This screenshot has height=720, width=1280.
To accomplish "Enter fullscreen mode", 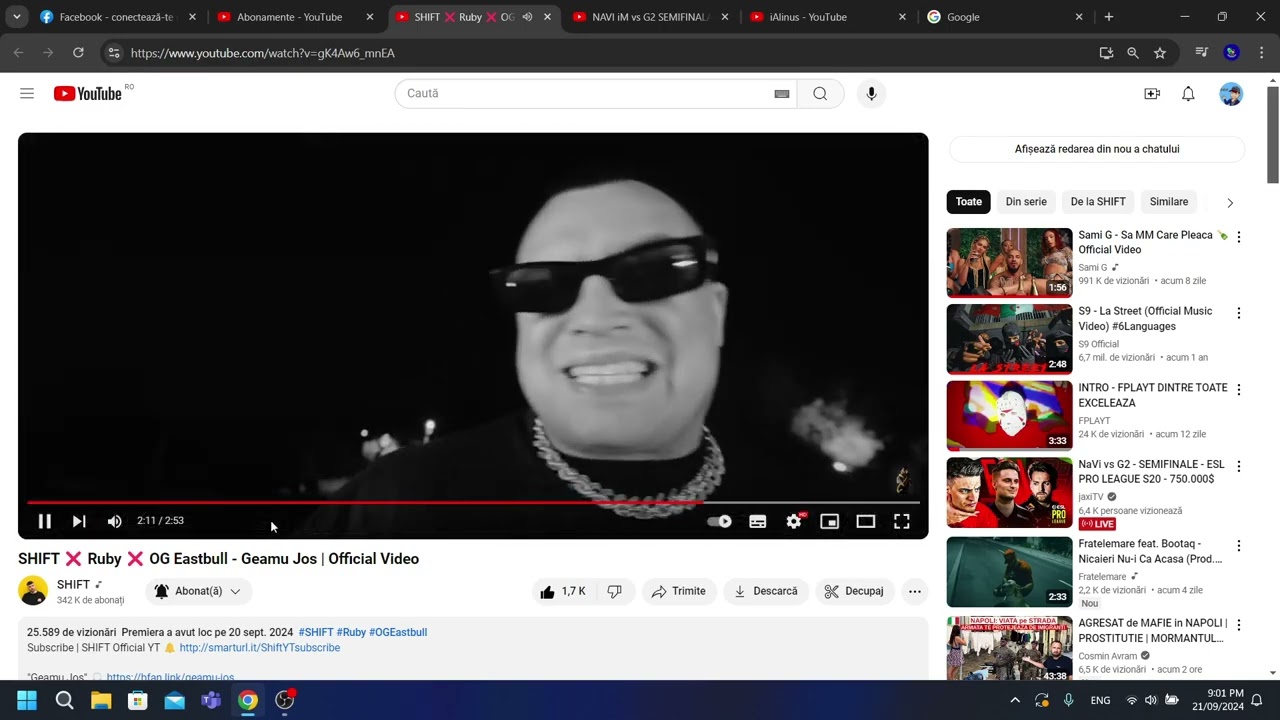I will pos(902,521).
